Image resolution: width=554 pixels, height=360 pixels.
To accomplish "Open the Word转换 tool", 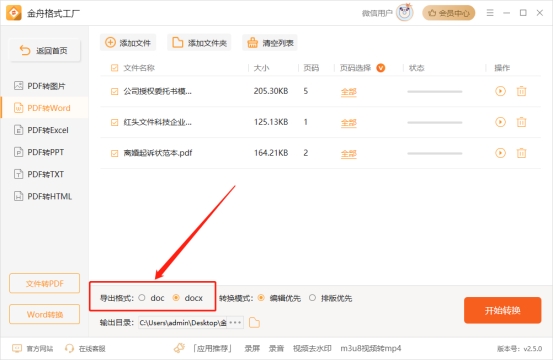I will click(45, 314).
